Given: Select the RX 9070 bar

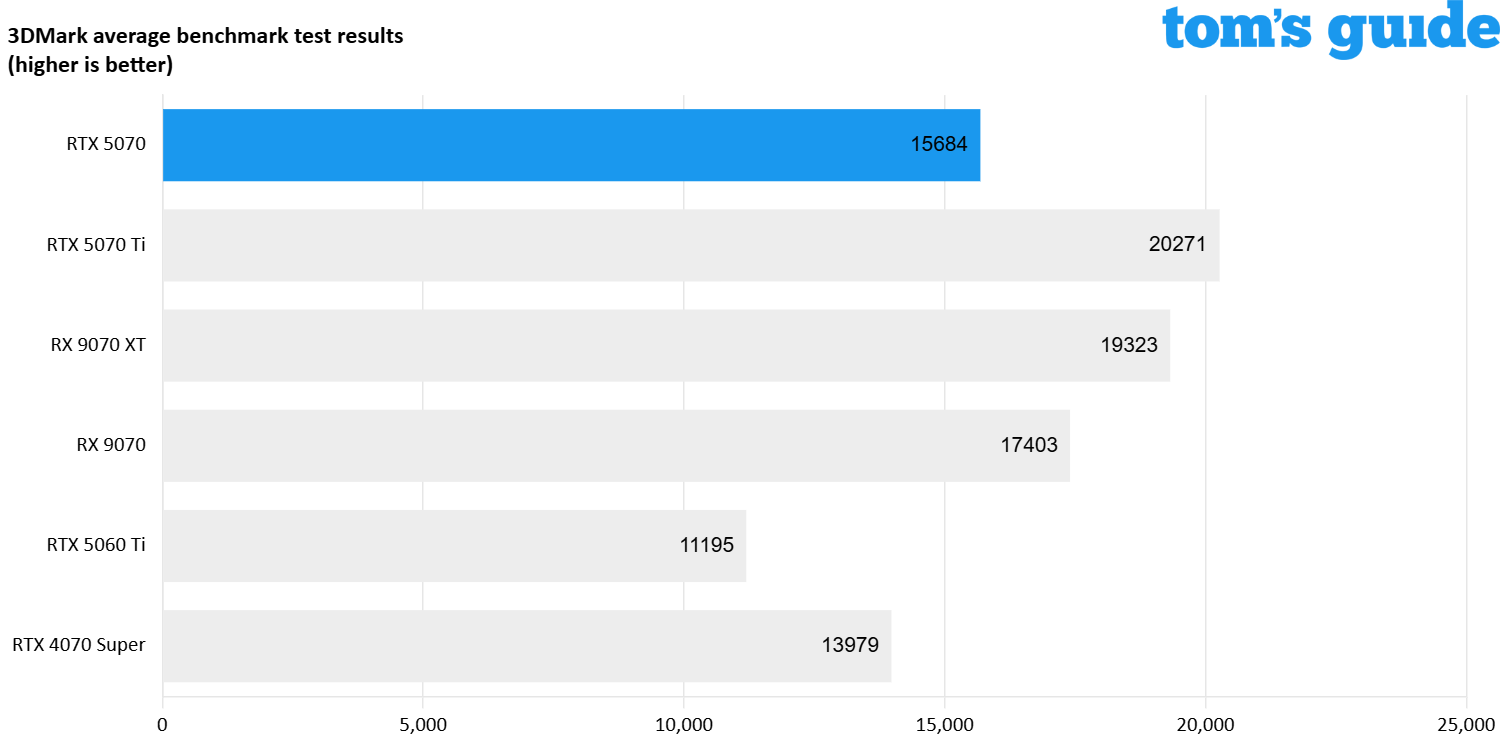Looking at the screenshot, I should 615,445.
